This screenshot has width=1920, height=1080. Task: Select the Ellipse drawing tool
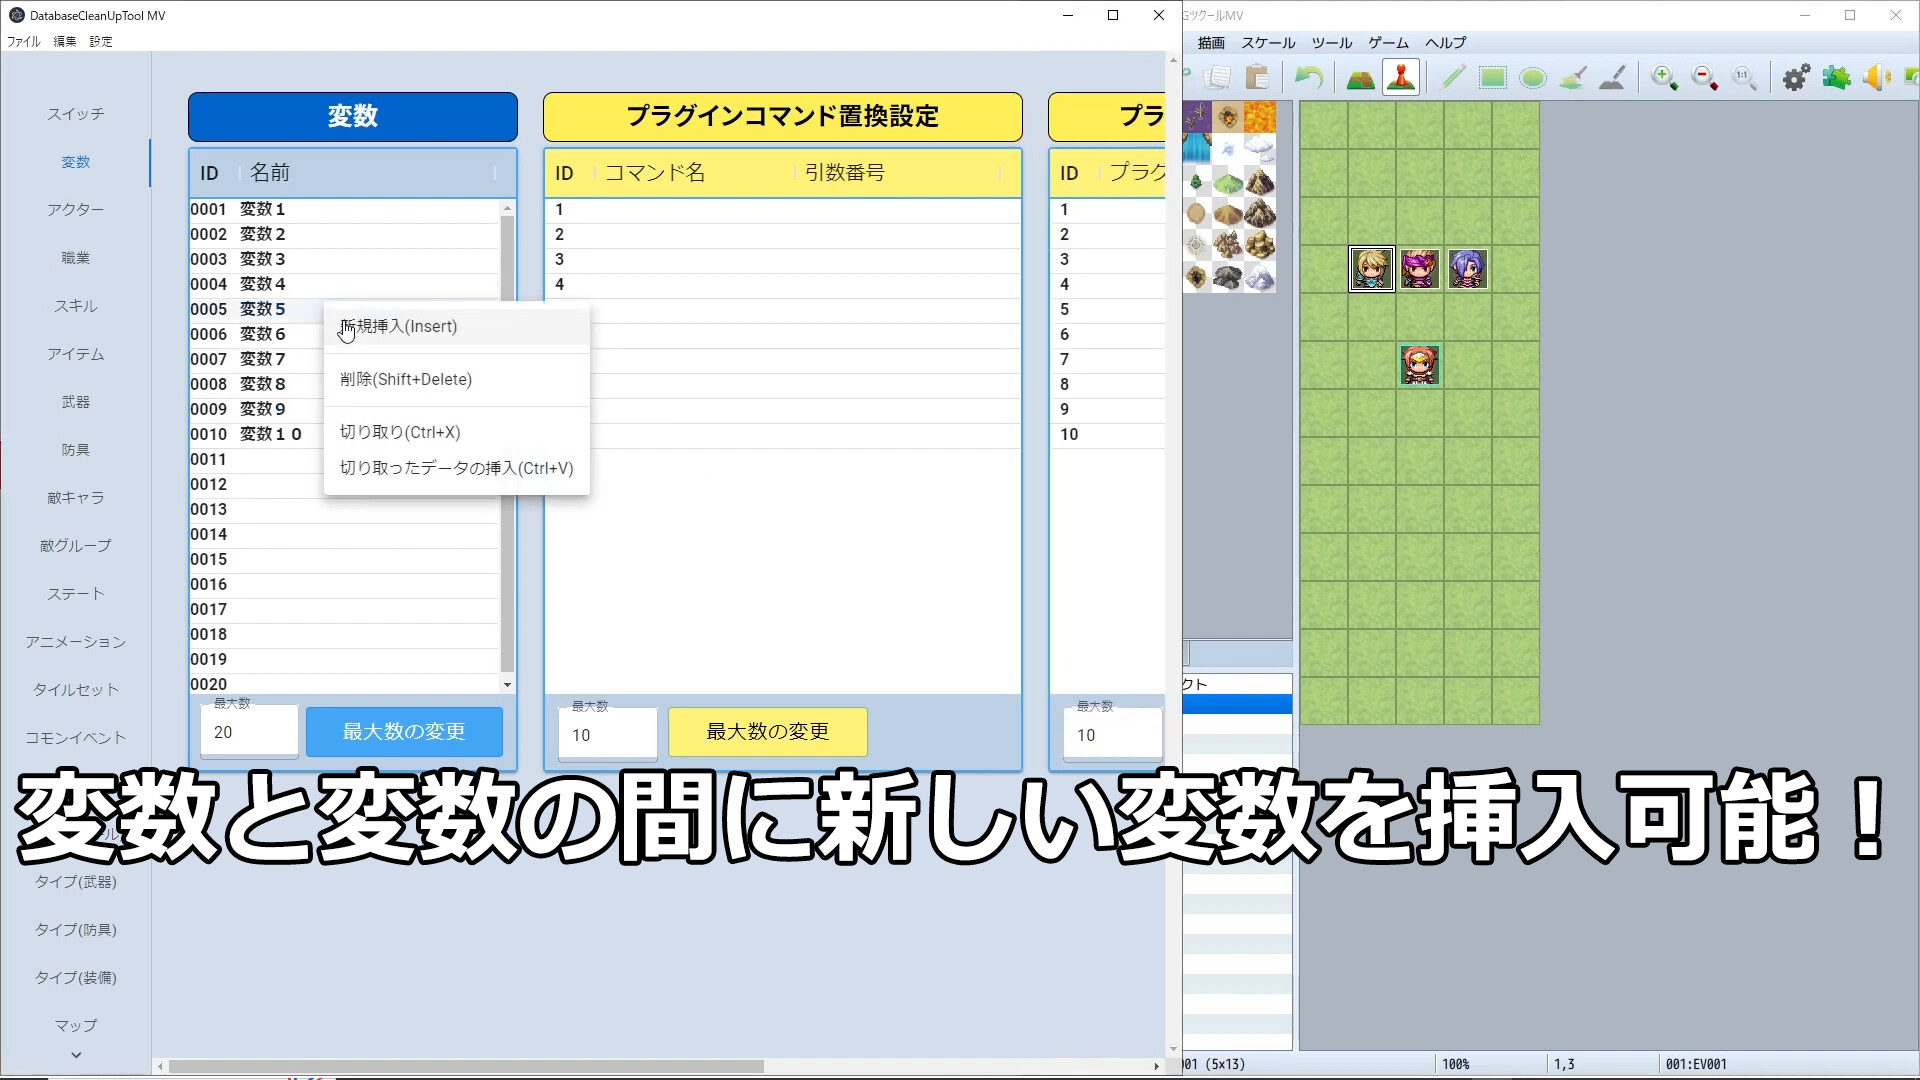[1532, 77]
